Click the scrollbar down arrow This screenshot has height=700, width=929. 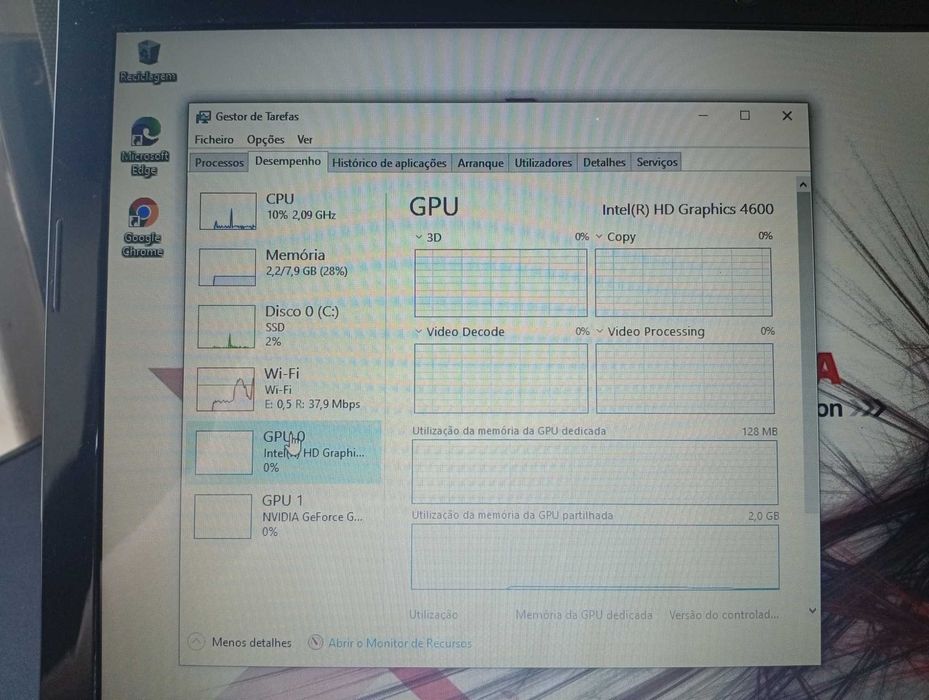coord(813,610)
